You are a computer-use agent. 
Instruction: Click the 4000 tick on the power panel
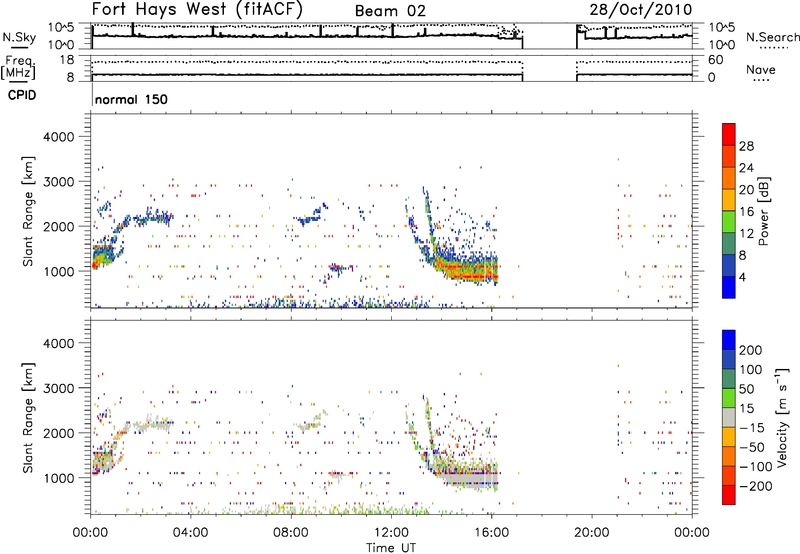[58, 137]
